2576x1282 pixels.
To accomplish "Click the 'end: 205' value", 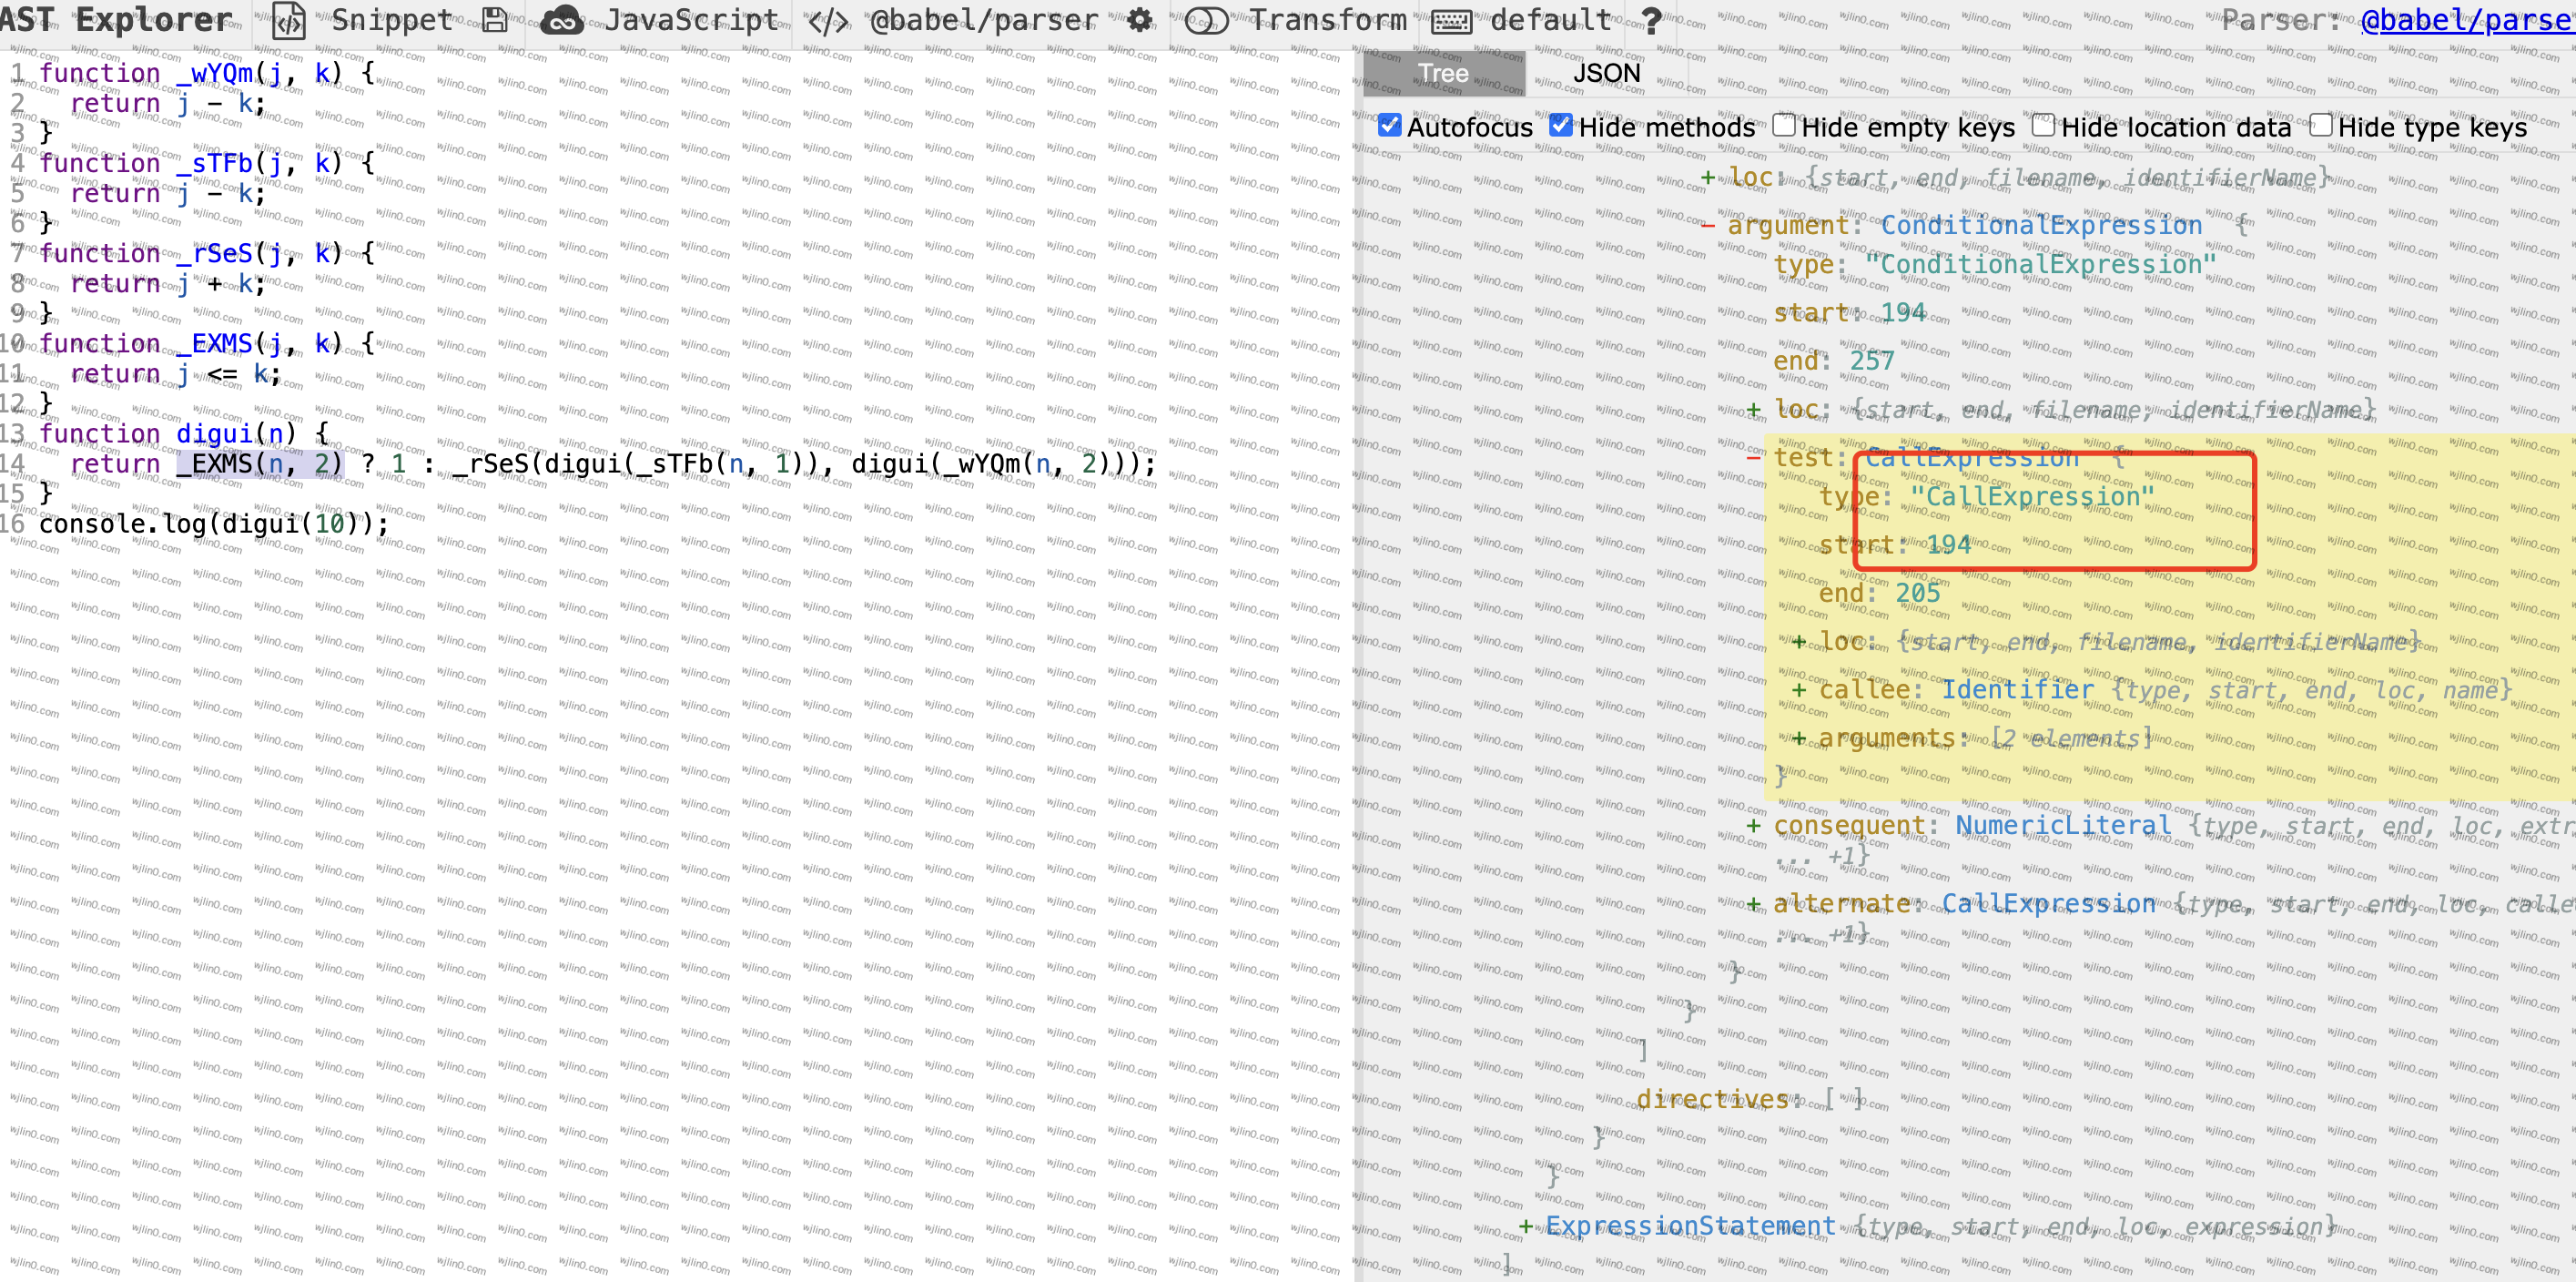I will click(x=1918, y=593).
